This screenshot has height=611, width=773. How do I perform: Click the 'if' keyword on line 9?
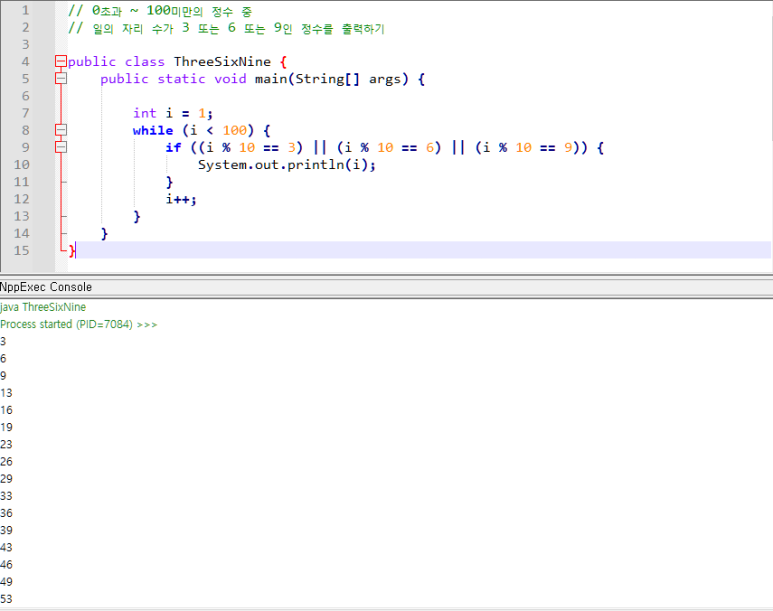coord(173,147)
